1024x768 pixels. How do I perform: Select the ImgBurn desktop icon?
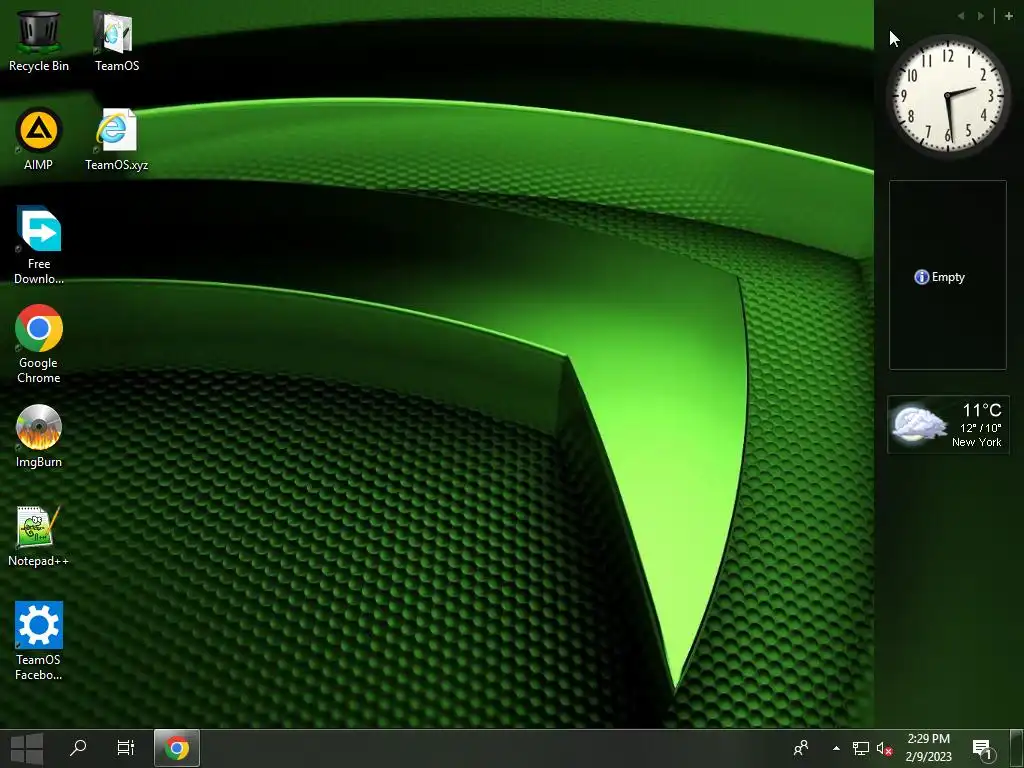tap(39, 436)
